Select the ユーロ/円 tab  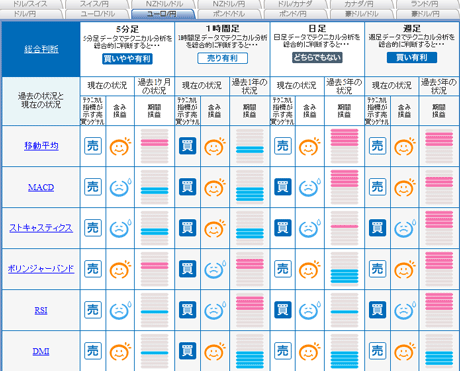pos(163,14)
